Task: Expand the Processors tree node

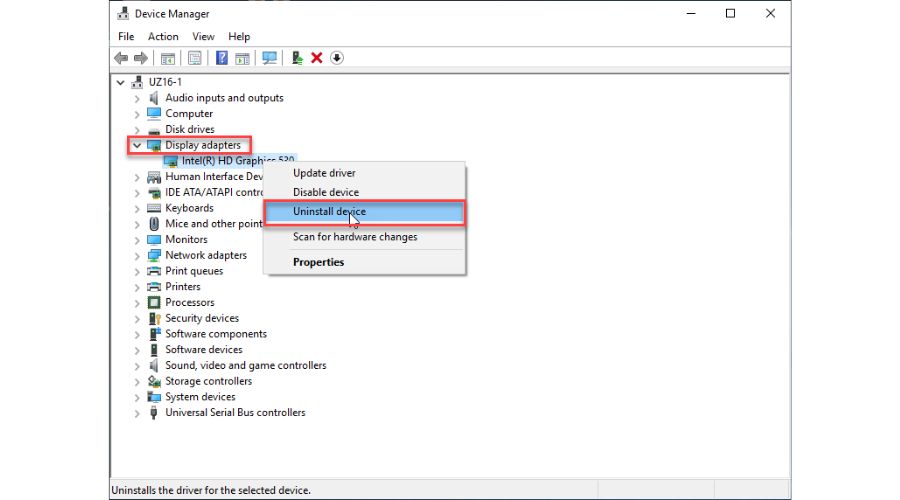Action: 137,303
